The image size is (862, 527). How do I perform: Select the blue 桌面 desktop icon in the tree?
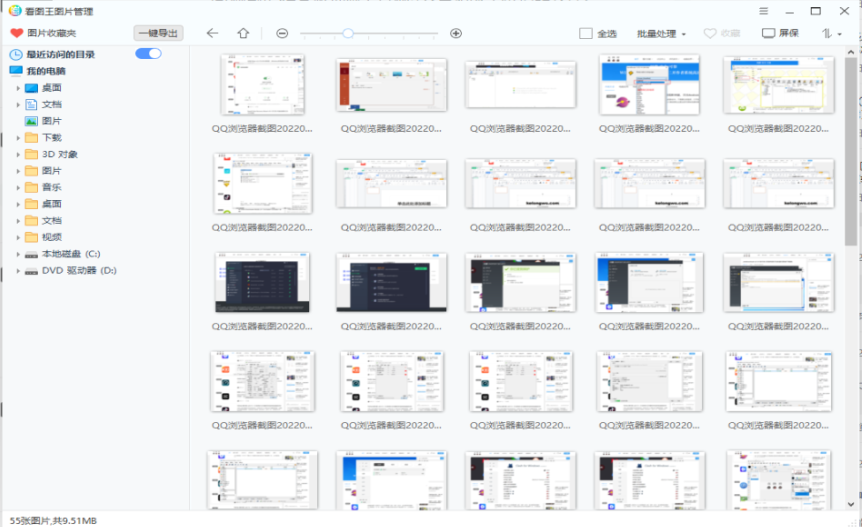click(31, 88)
